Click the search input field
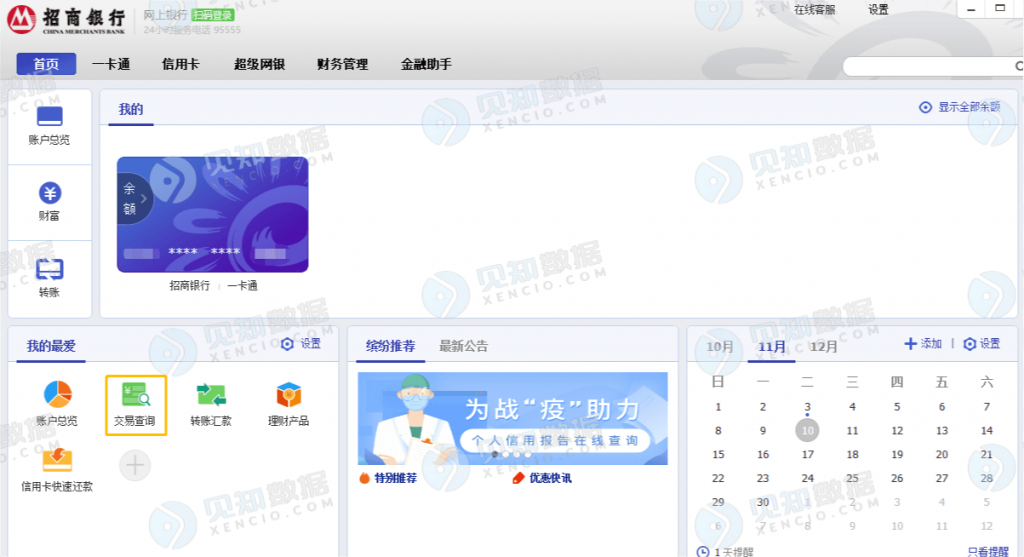This screenshot has width=1024, height=557. click(x=930, y=67)
